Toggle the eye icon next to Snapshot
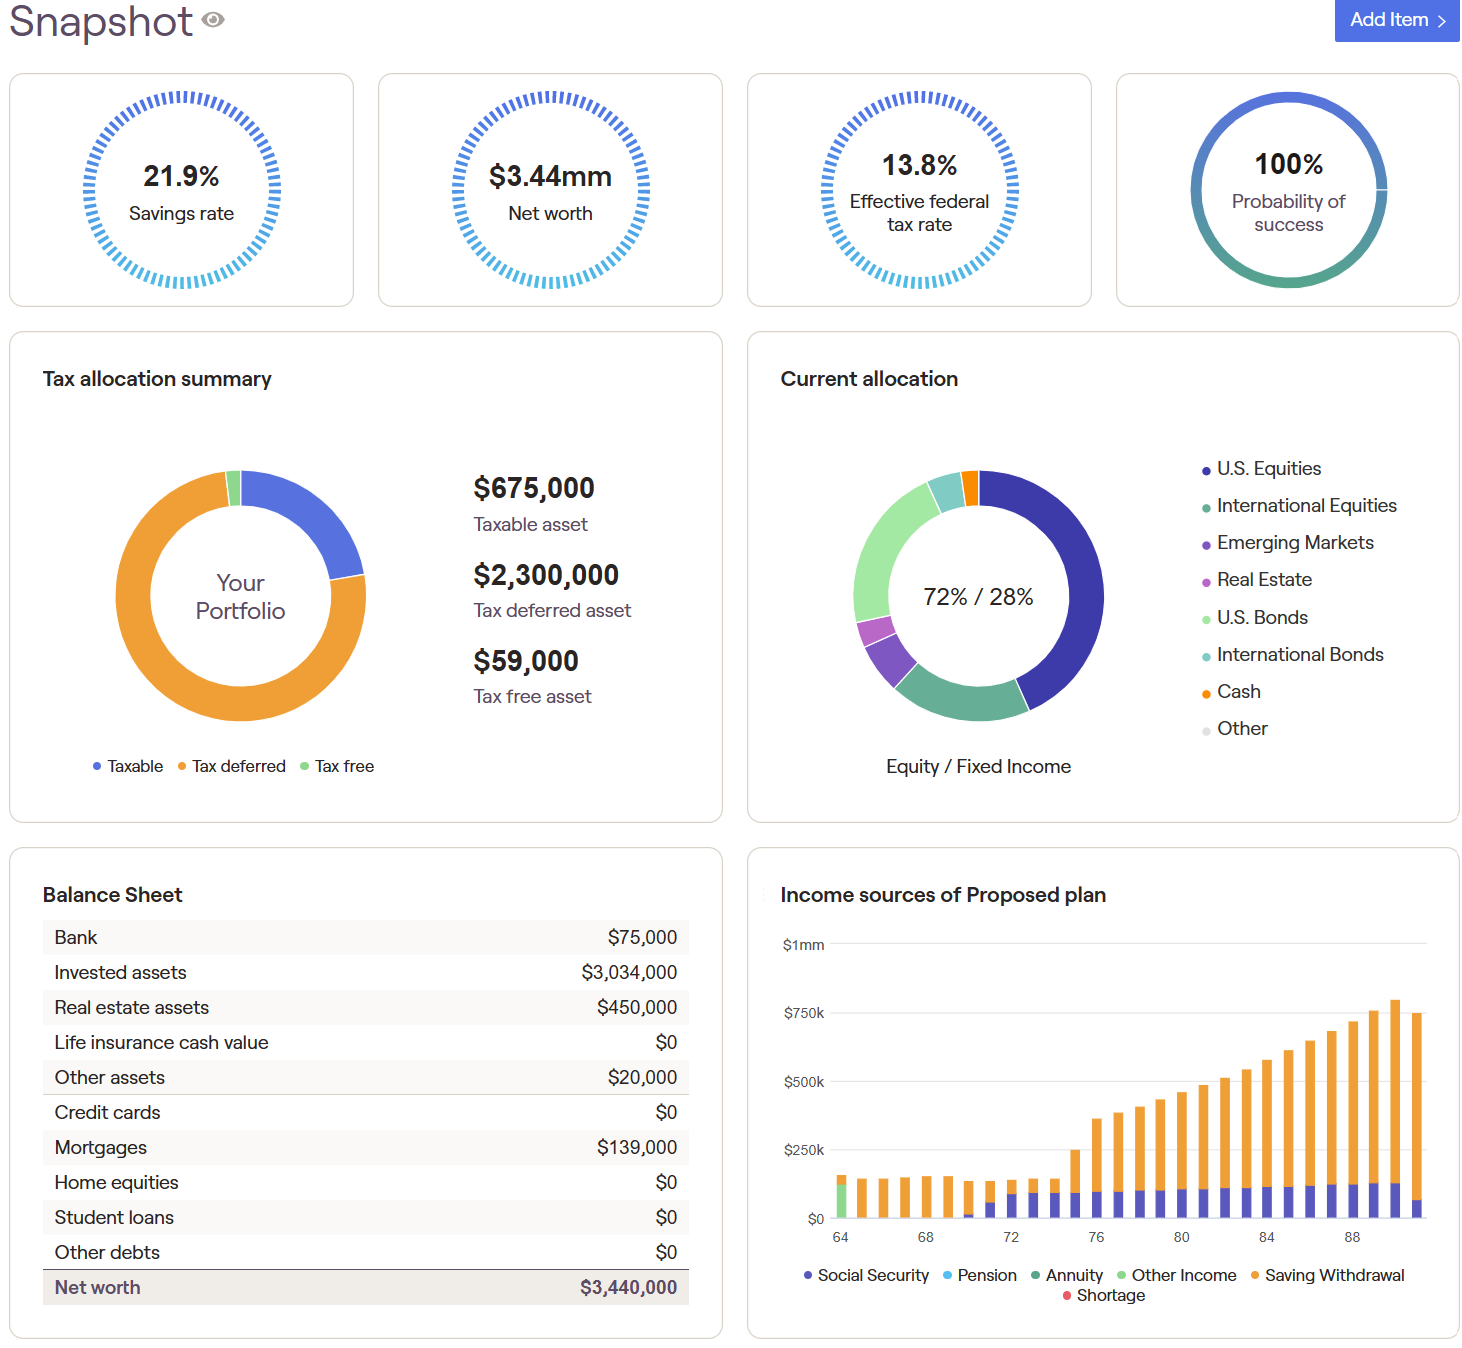The image size is (1462, 1348). tap(213, 20)
